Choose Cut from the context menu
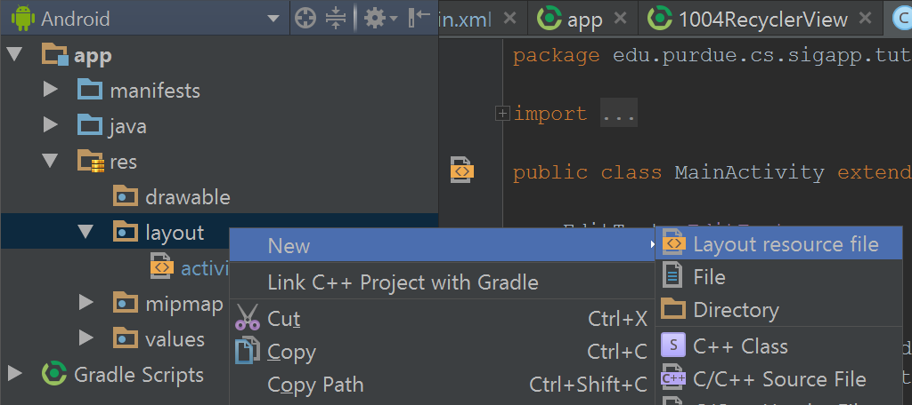 (x=442, y=319)
